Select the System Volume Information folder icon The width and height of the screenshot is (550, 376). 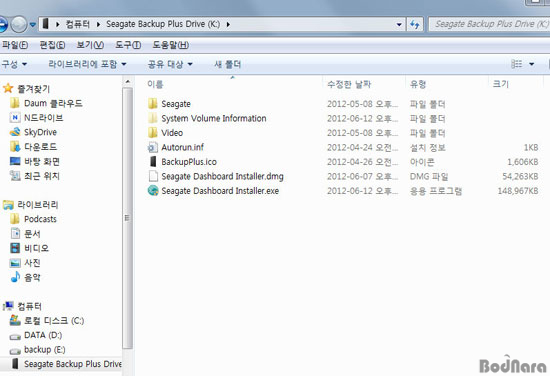click(x=153, y=118)
